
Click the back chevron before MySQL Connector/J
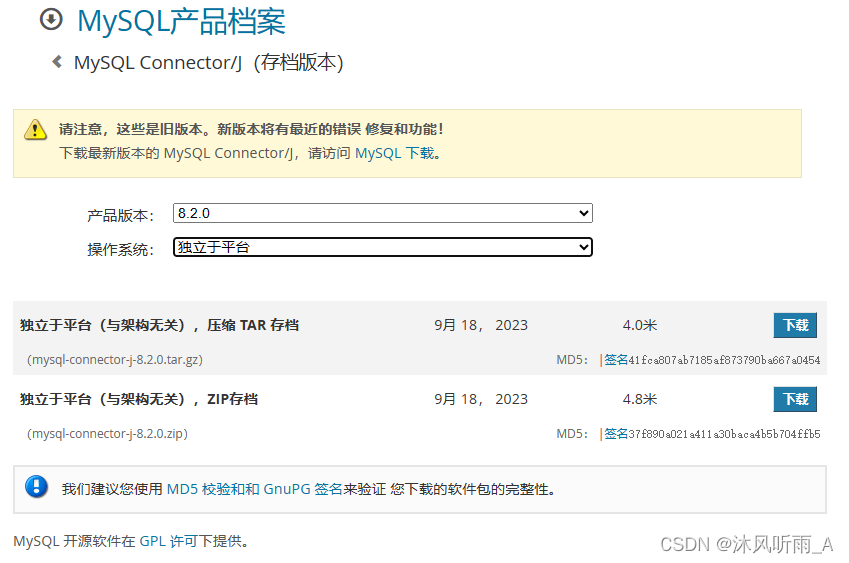pos(57,62)
